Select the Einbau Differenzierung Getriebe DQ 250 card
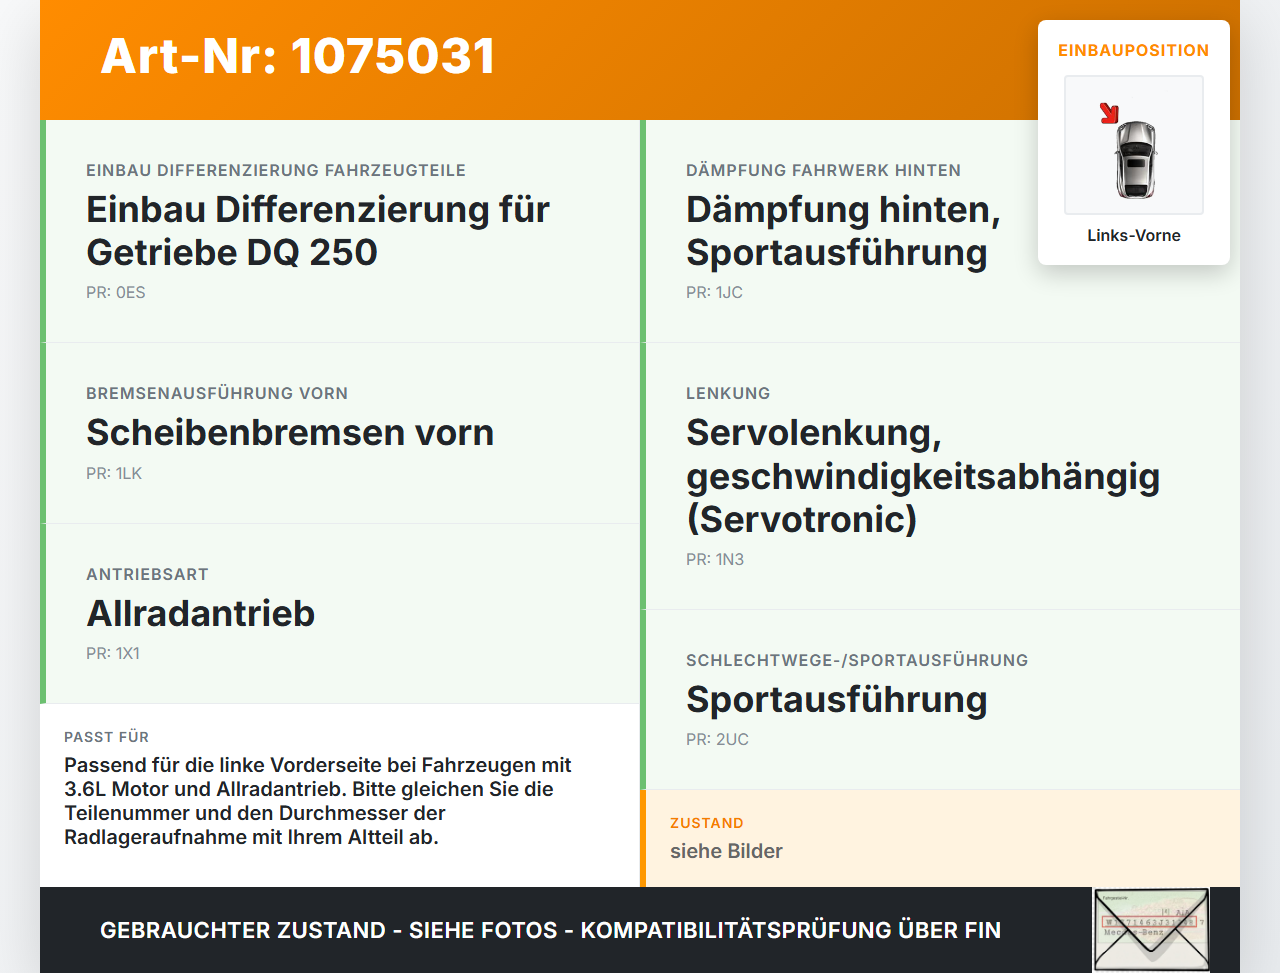The height and width of the screenshot is (974, 1280). tap(340, 231)
